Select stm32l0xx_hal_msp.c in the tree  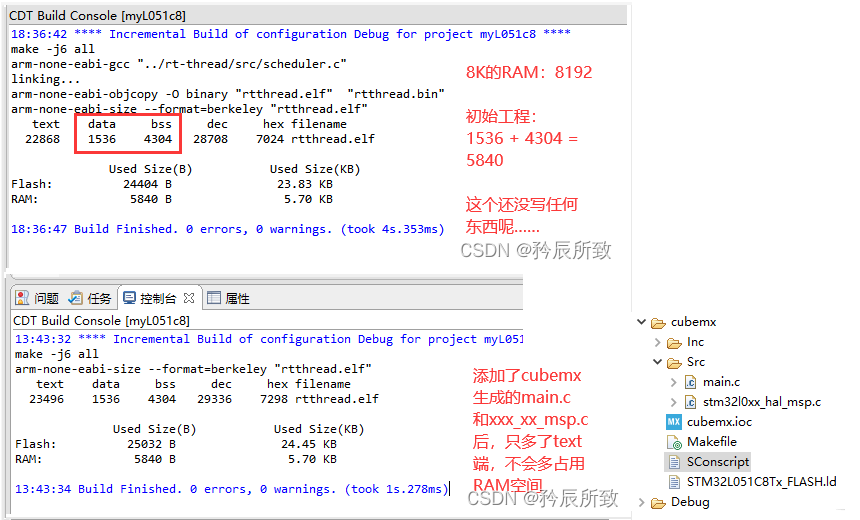coord(762,402)
